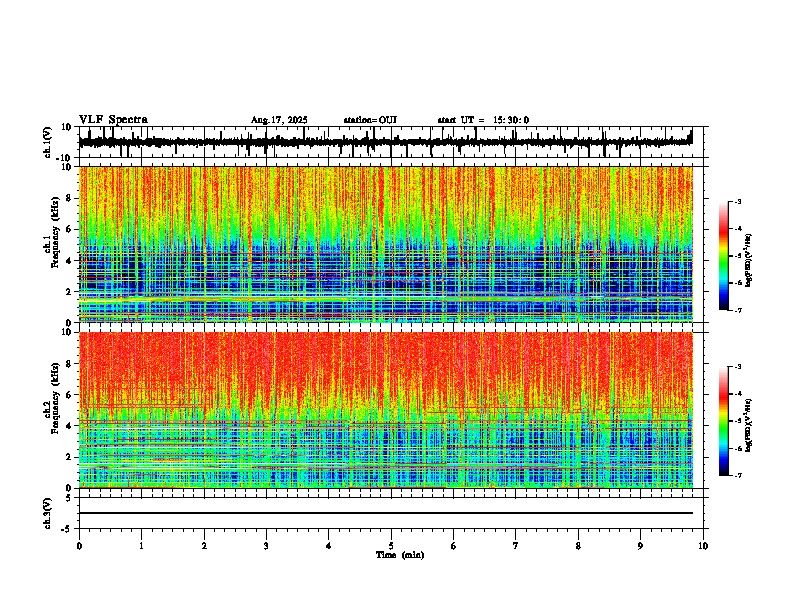This screenshot has width=792, height=612.
Task: Click tick label '8' on Time axis
Action: click(578, 546)
